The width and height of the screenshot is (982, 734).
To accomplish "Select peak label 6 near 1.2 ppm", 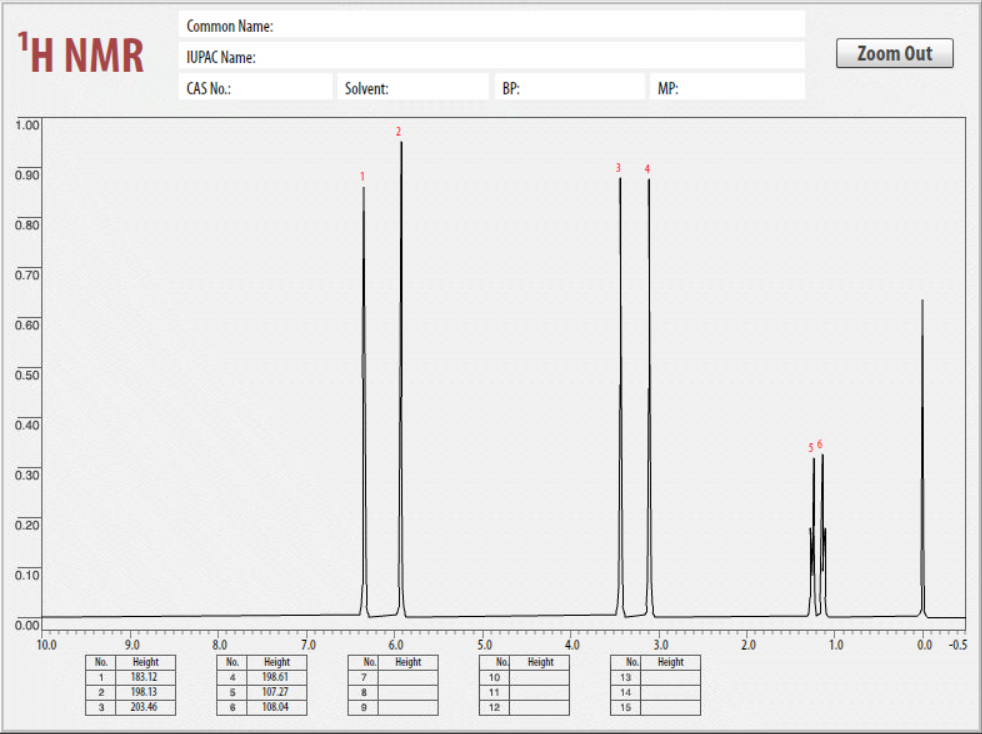I will coord(820,443).
